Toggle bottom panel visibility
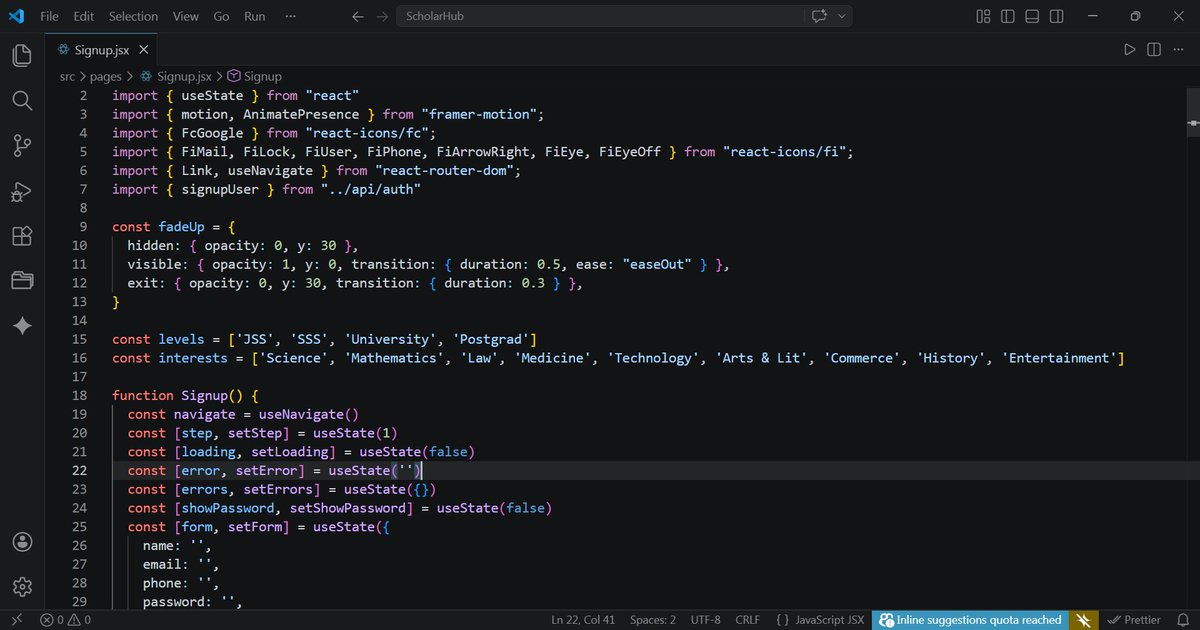1200x630 pixels. coord(1032,16)
